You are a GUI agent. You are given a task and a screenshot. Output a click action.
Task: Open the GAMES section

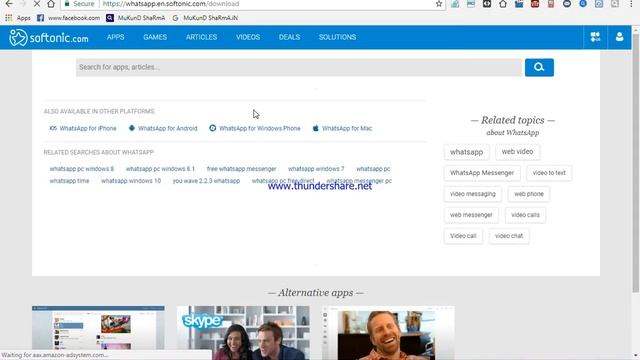[155, 37]
